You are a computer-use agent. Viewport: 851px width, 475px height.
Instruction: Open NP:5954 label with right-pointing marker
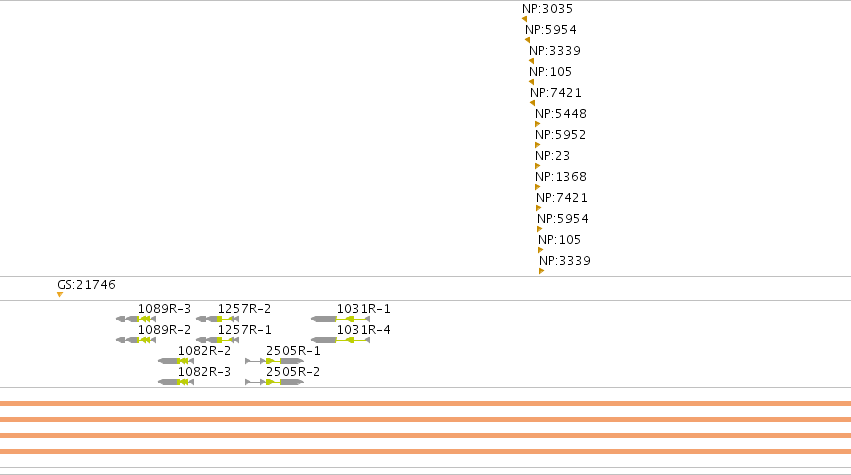[x=563, y=219]
